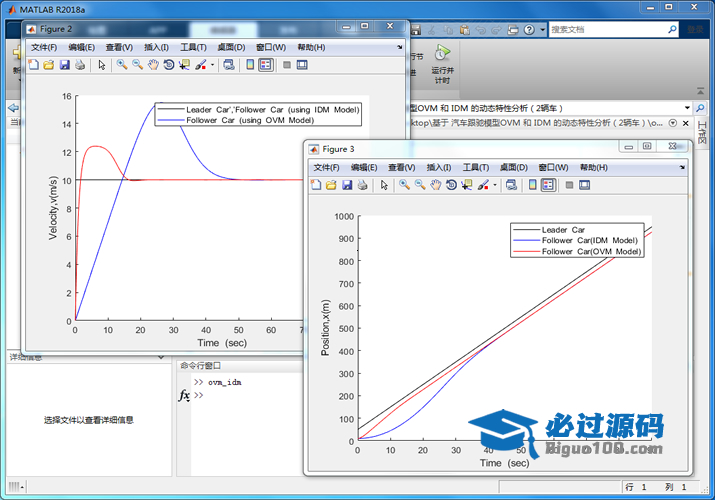
Task: Click 运行并计时 run and time button
Action: (442, 64)
